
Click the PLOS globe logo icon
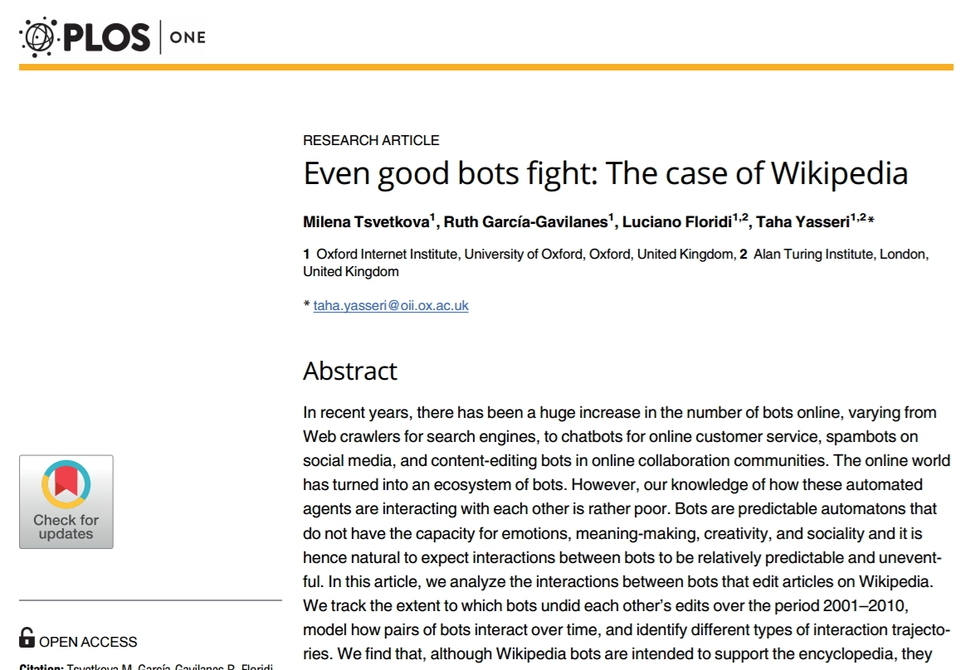(39, 37)
